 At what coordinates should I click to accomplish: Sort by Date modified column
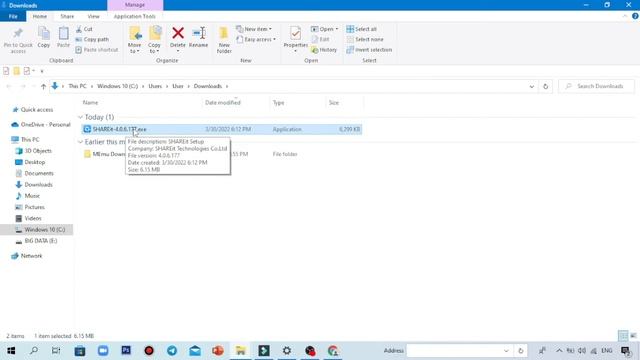click(223, 102)
